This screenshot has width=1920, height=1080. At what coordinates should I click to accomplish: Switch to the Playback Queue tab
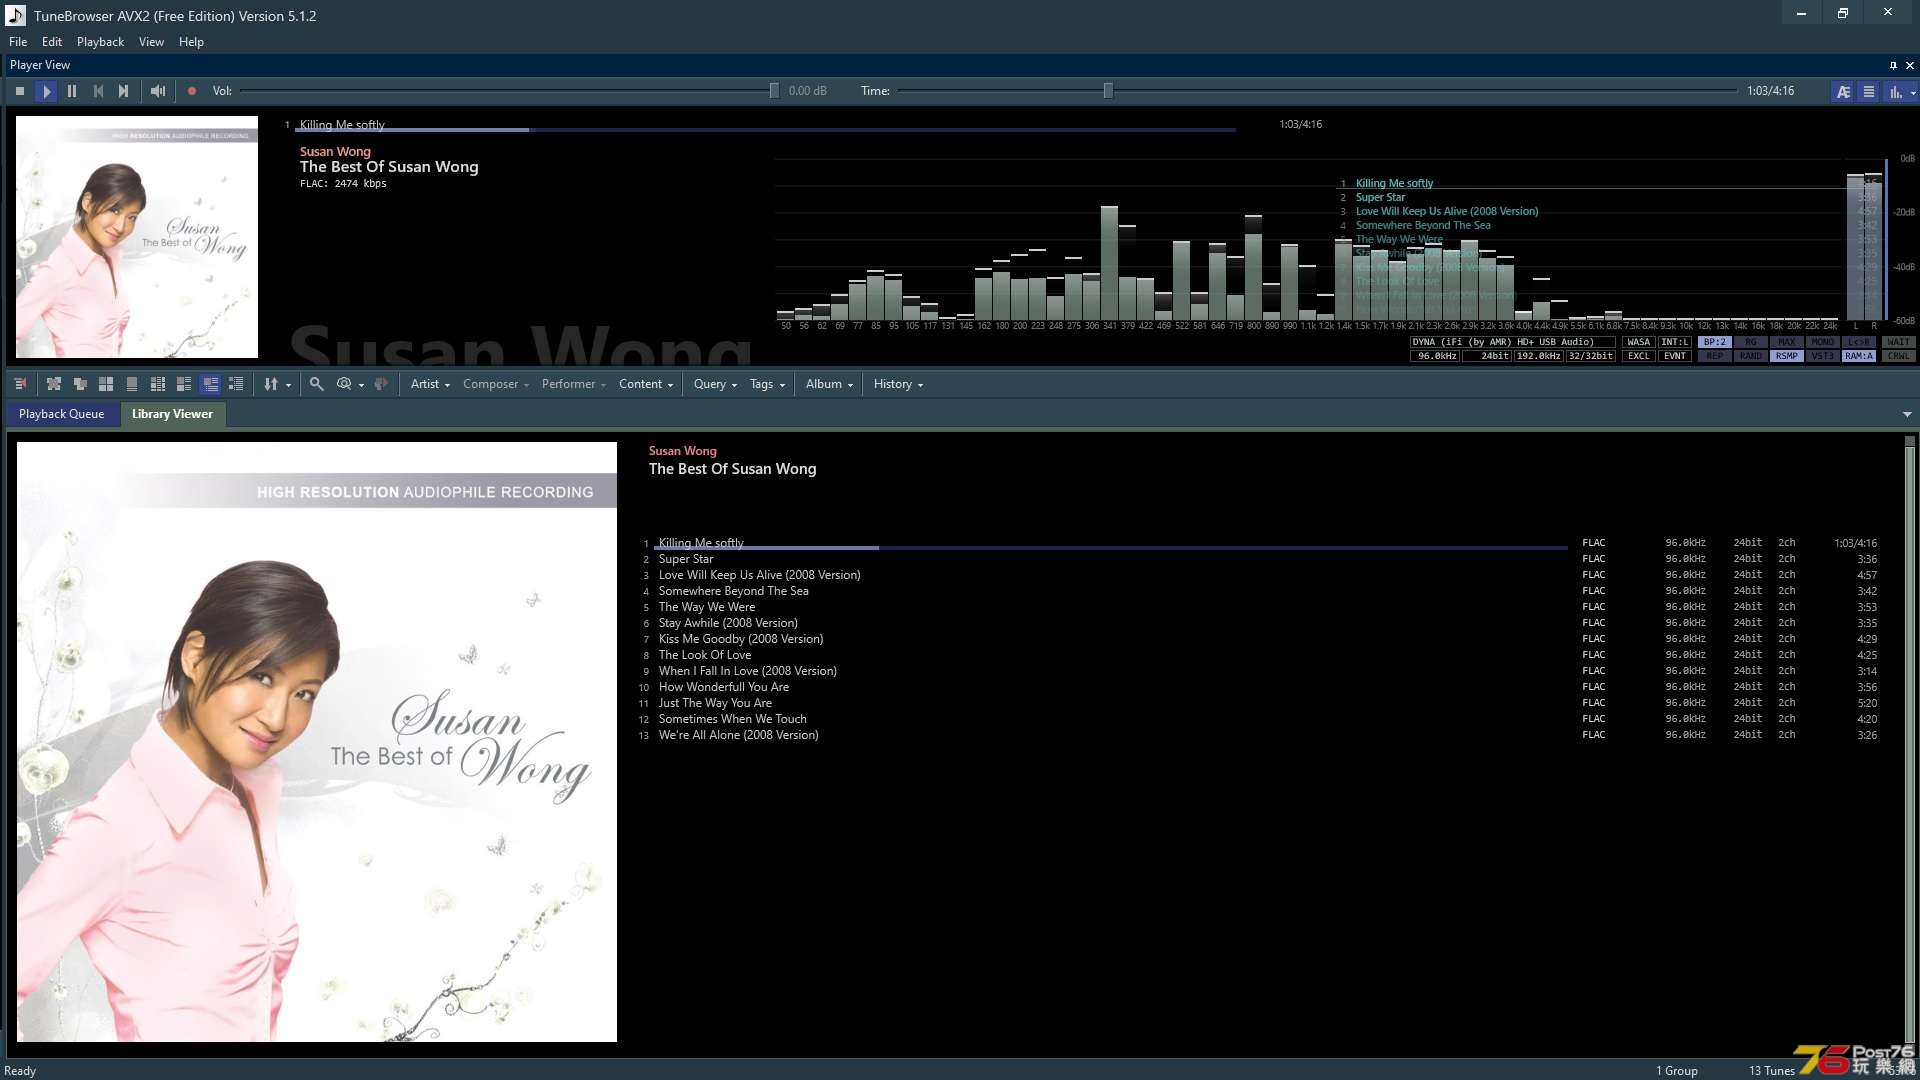61,414
